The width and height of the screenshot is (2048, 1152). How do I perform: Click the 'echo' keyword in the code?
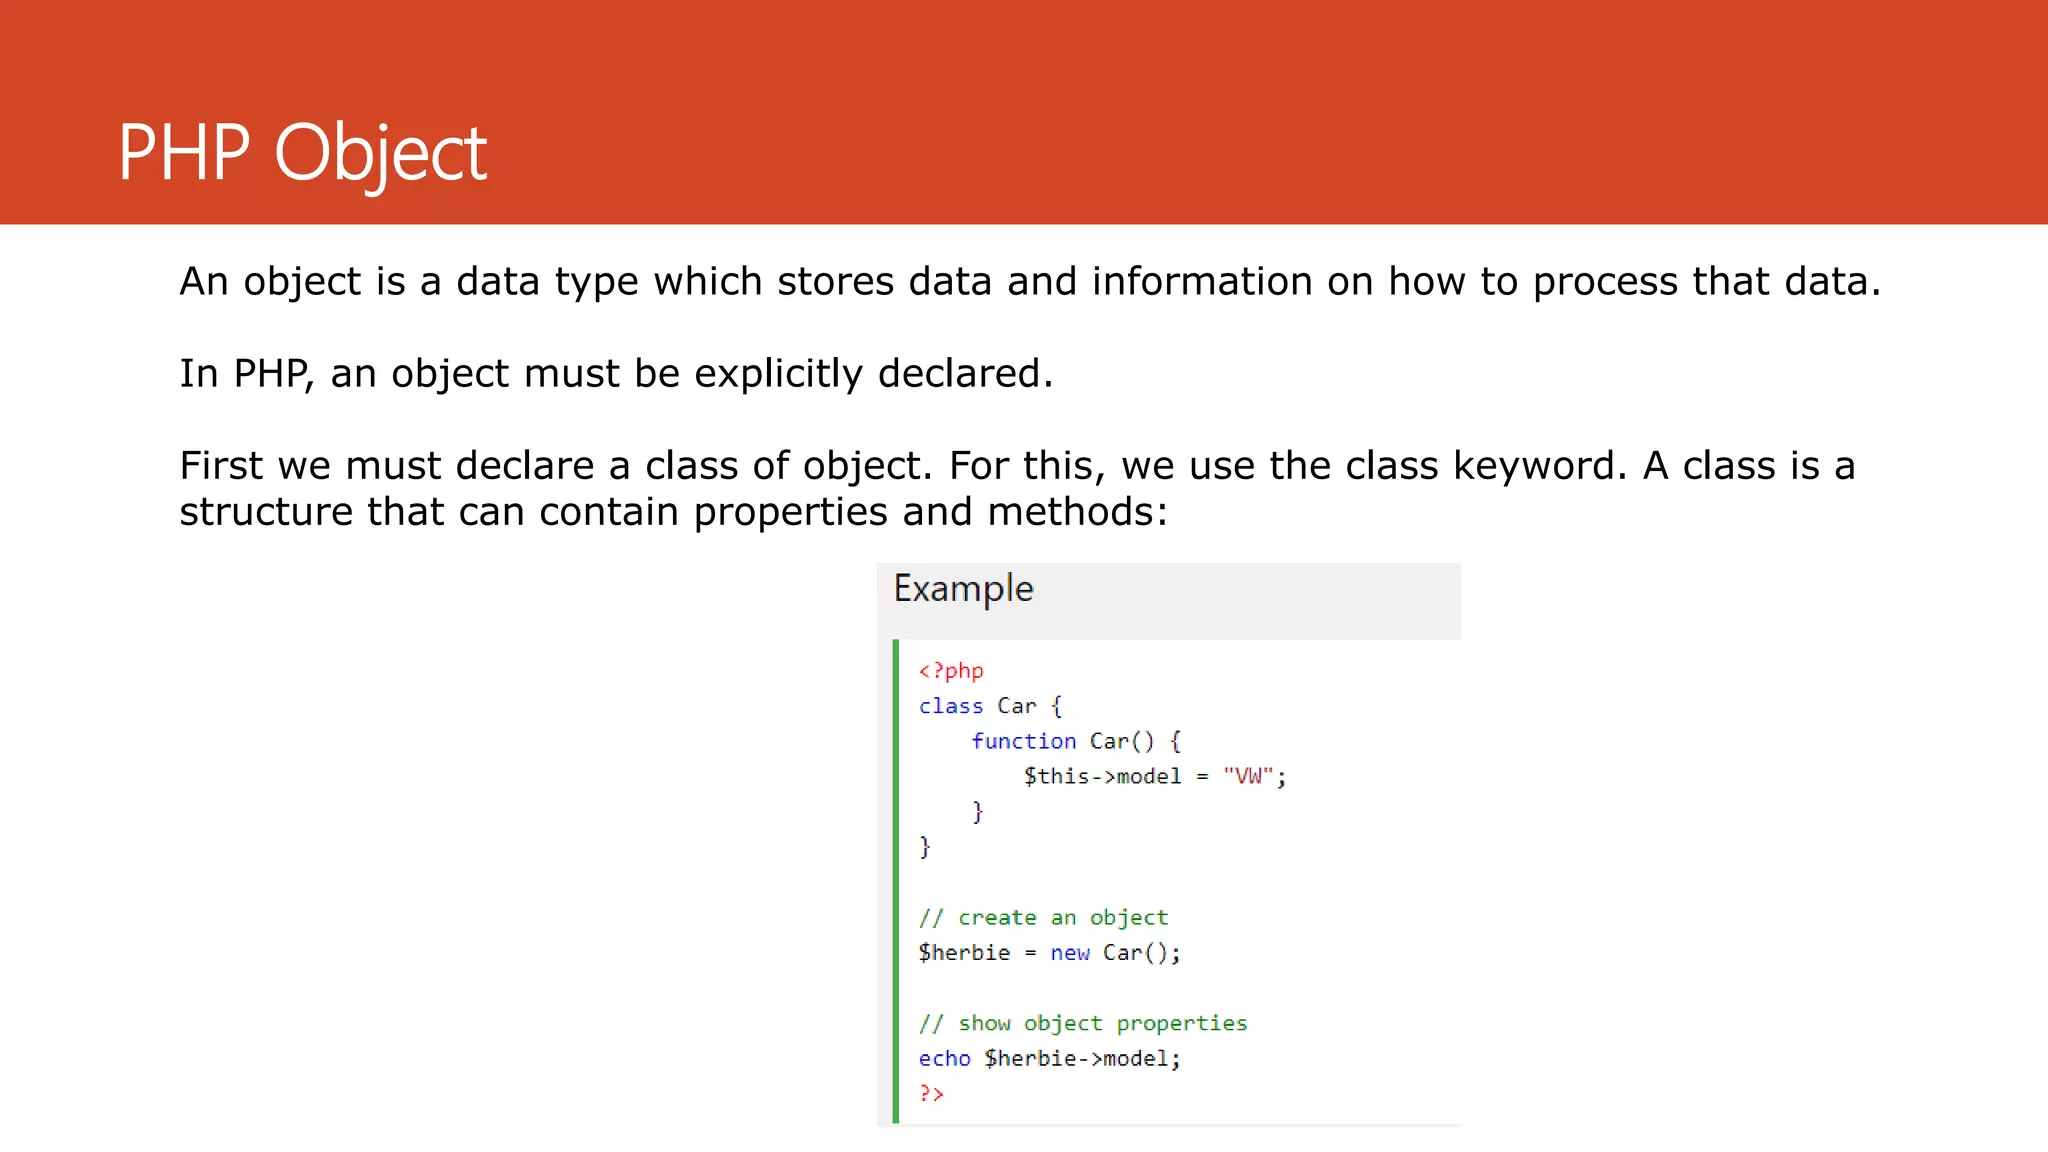coord(944,1059)
